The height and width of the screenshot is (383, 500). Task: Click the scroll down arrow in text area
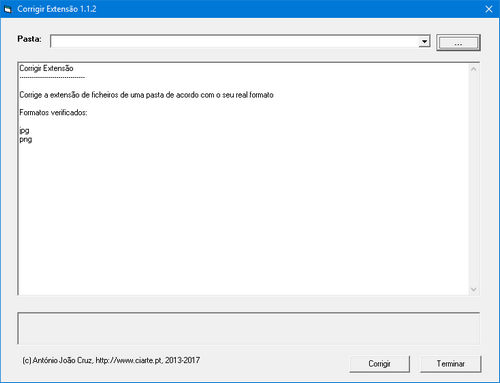click(x=473, y=289)
